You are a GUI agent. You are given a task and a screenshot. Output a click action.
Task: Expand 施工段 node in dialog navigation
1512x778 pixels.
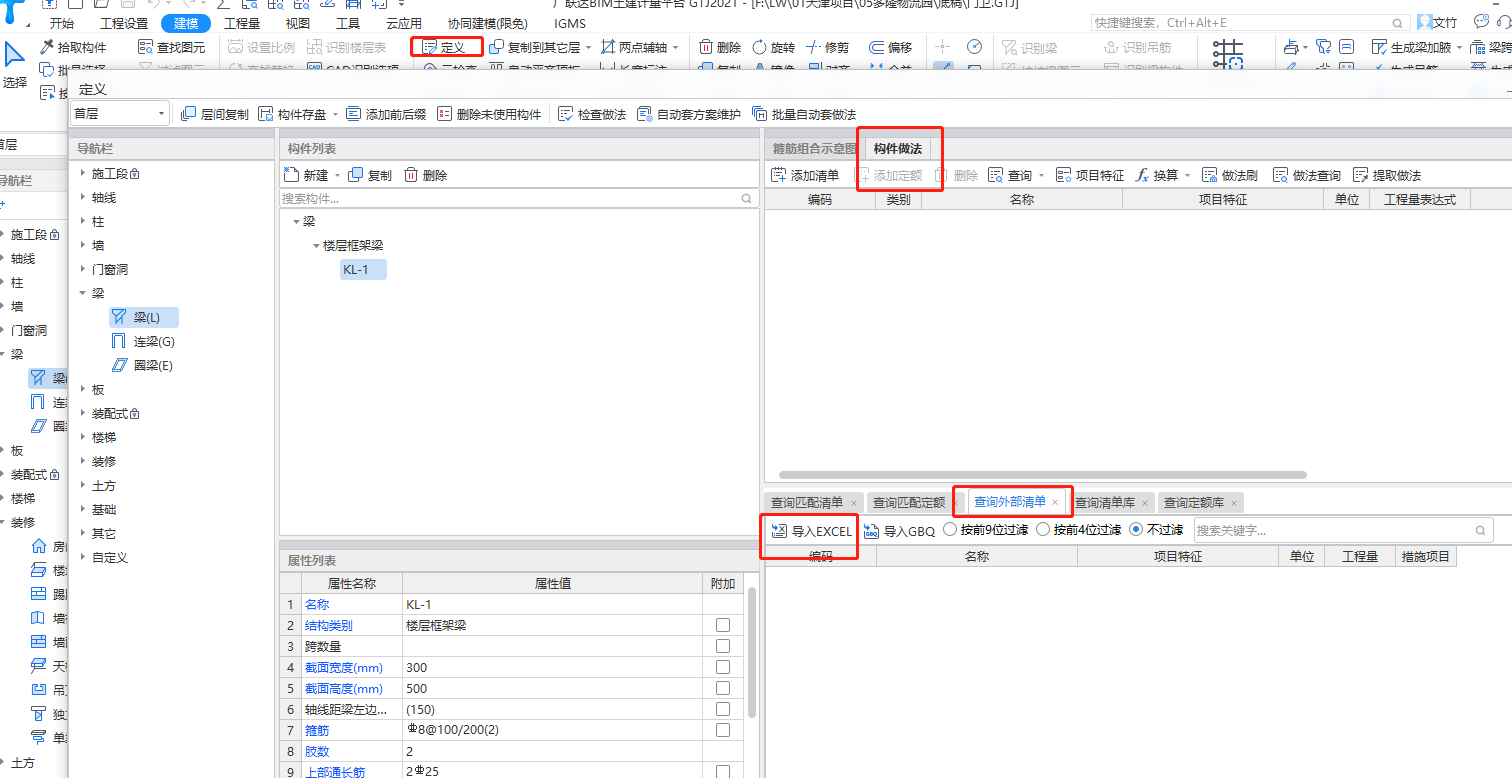coord(83,173)
